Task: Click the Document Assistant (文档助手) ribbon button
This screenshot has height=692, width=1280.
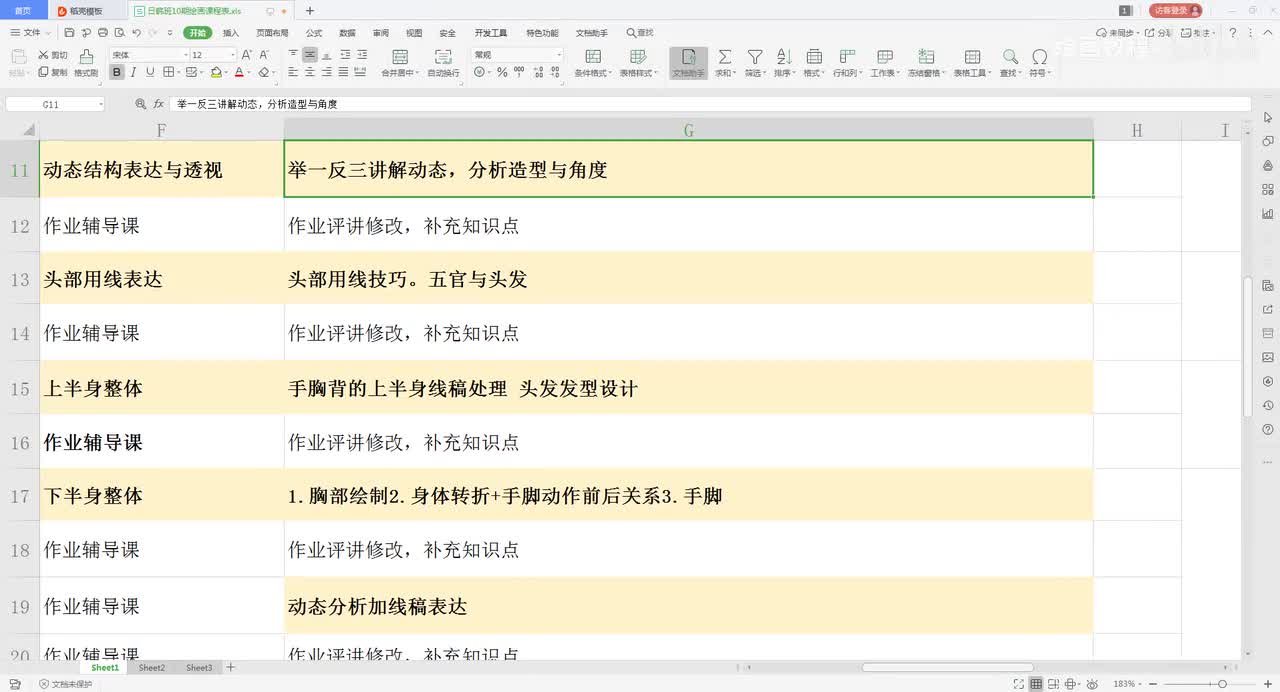Action: tap(688, 63)
